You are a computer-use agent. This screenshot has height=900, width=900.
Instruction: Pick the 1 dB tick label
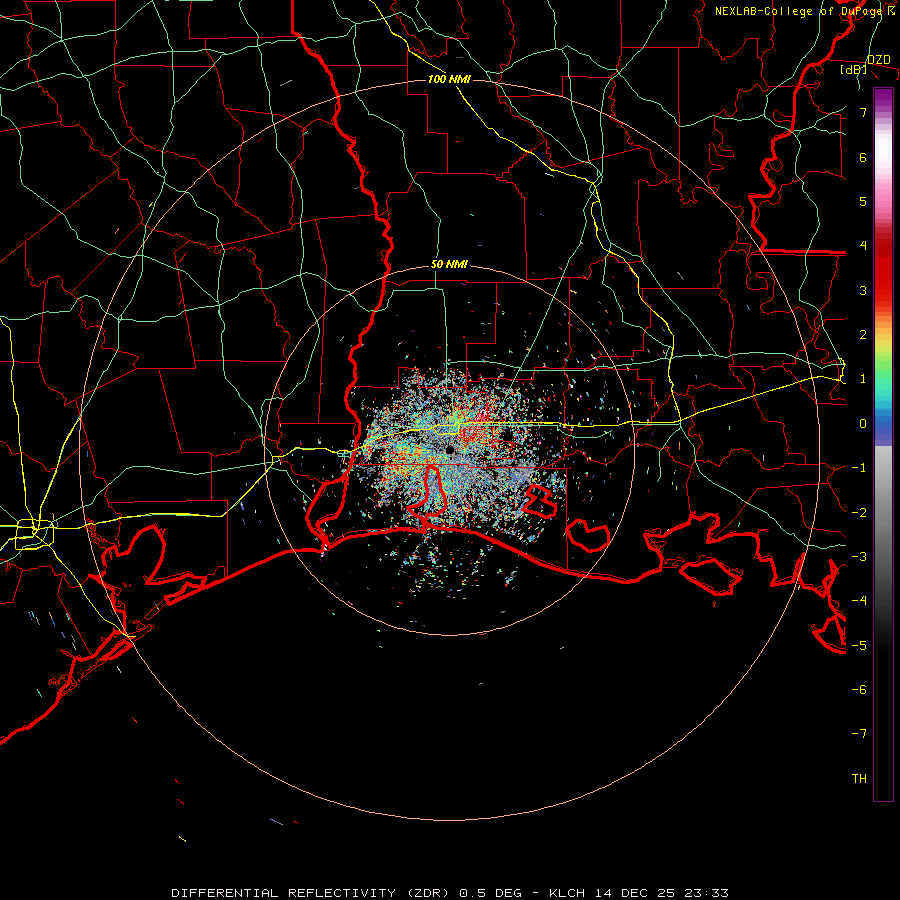click(863, 379)
